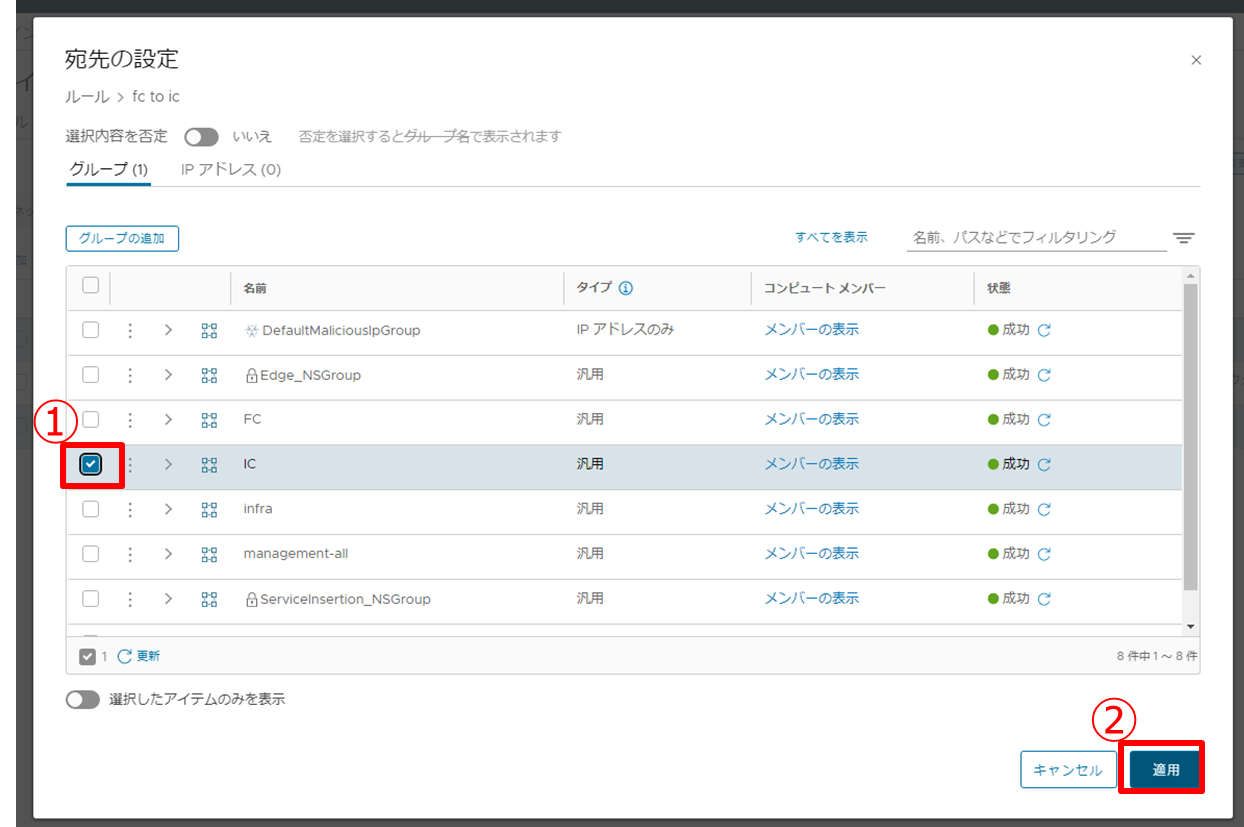
Task: Open three-dot menu for FC group
Action: click(130, 420)
